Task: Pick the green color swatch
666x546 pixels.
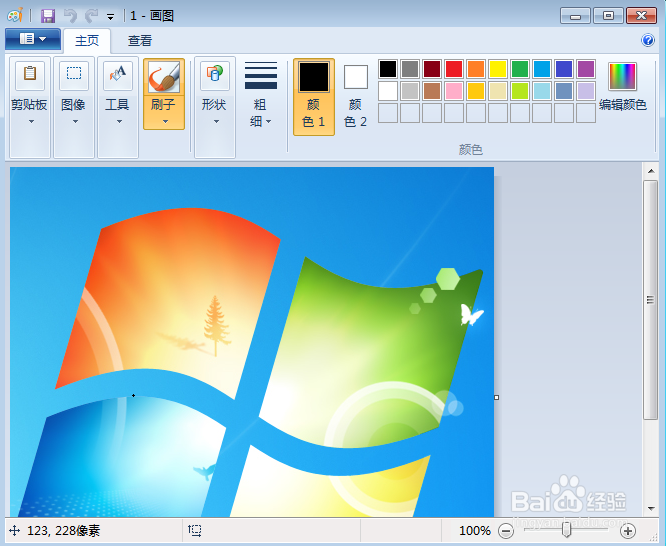Action: pyautogui.click(x=520, y=69)
